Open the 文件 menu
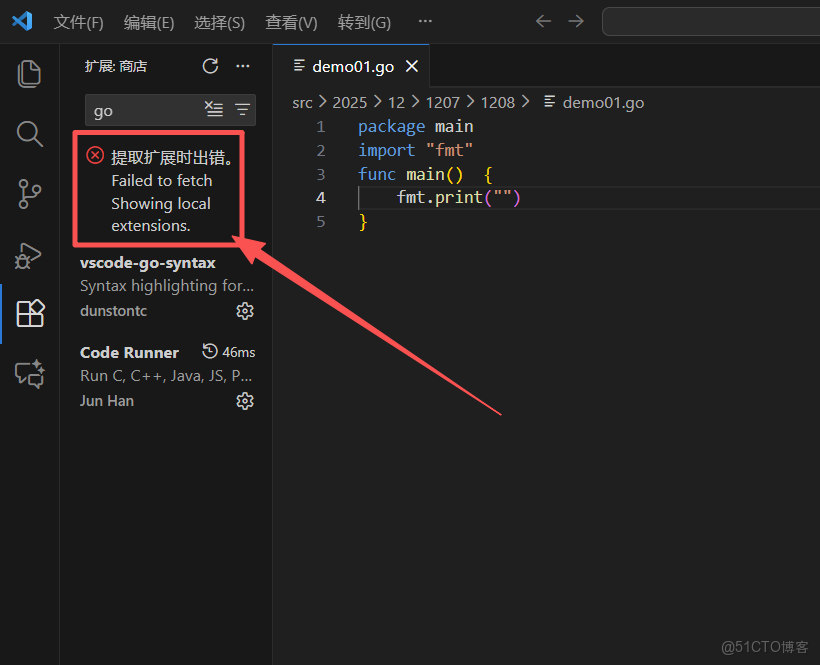This screenshot has width=820, height=665. coord(78,22)
